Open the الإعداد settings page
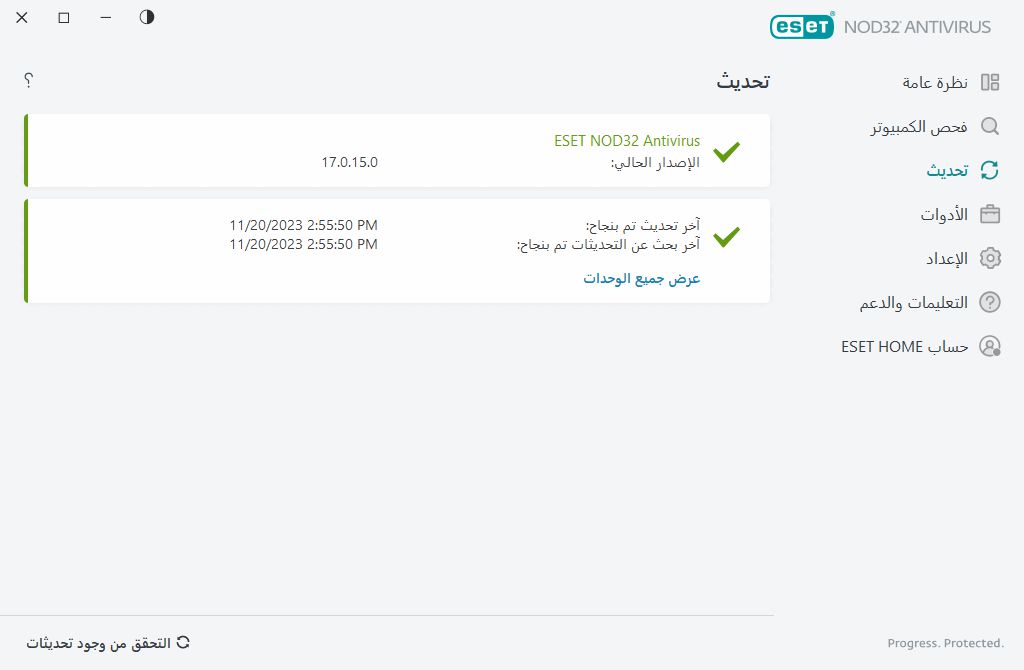This screenshot has height=670, width=1024. coord(945,258)
